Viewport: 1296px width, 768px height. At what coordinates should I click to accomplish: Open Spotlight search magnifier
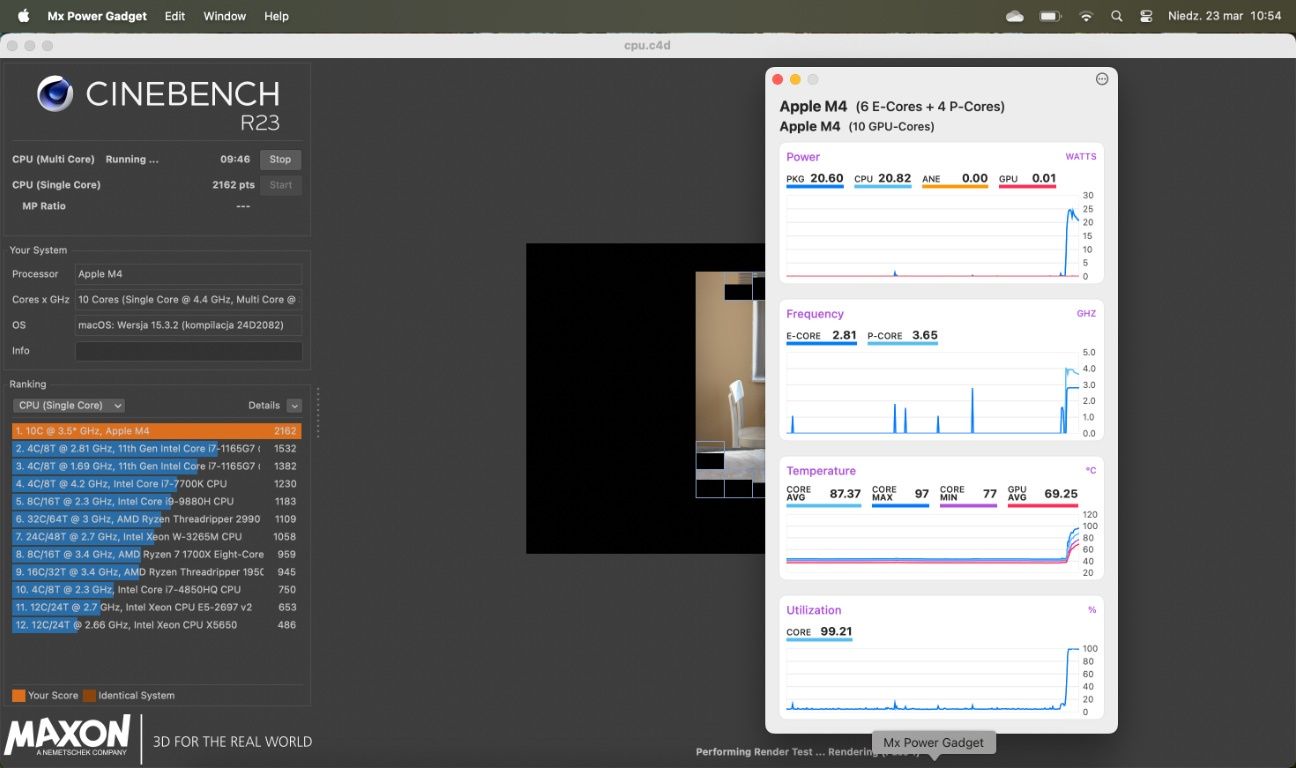click(1117, 16)
